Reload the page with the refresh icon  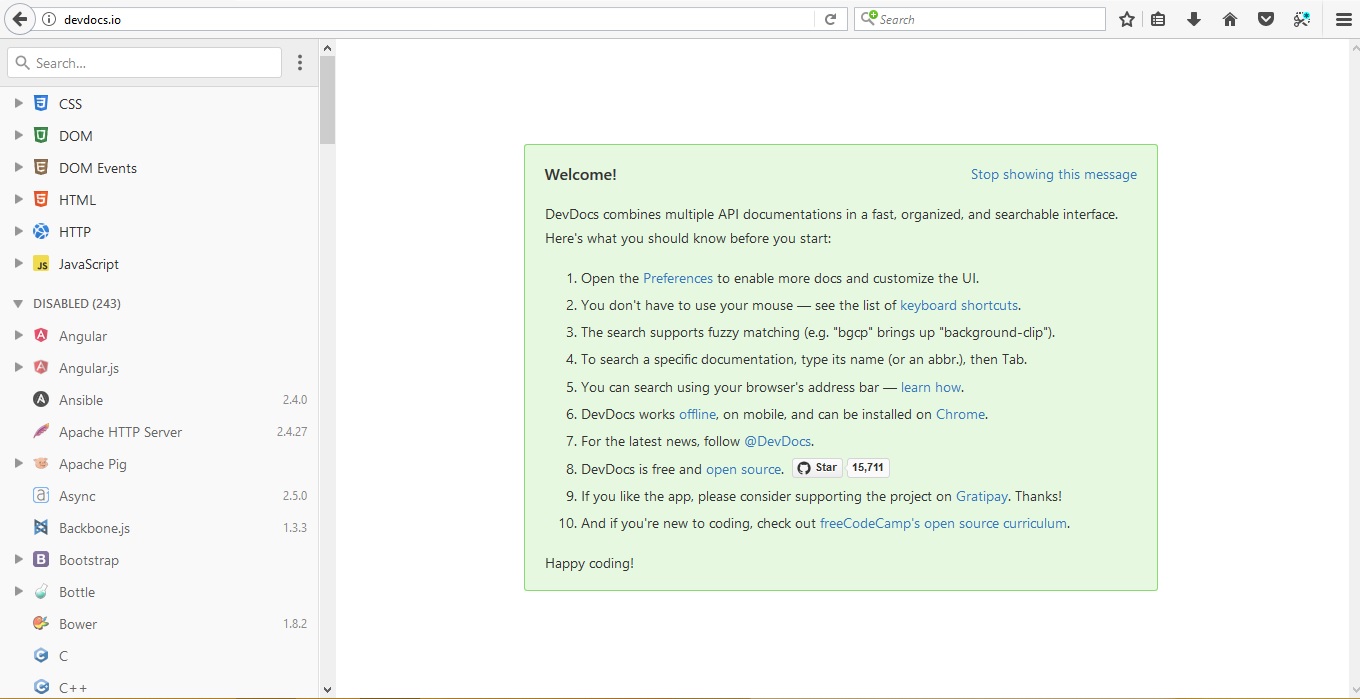(x=830, y=19)
